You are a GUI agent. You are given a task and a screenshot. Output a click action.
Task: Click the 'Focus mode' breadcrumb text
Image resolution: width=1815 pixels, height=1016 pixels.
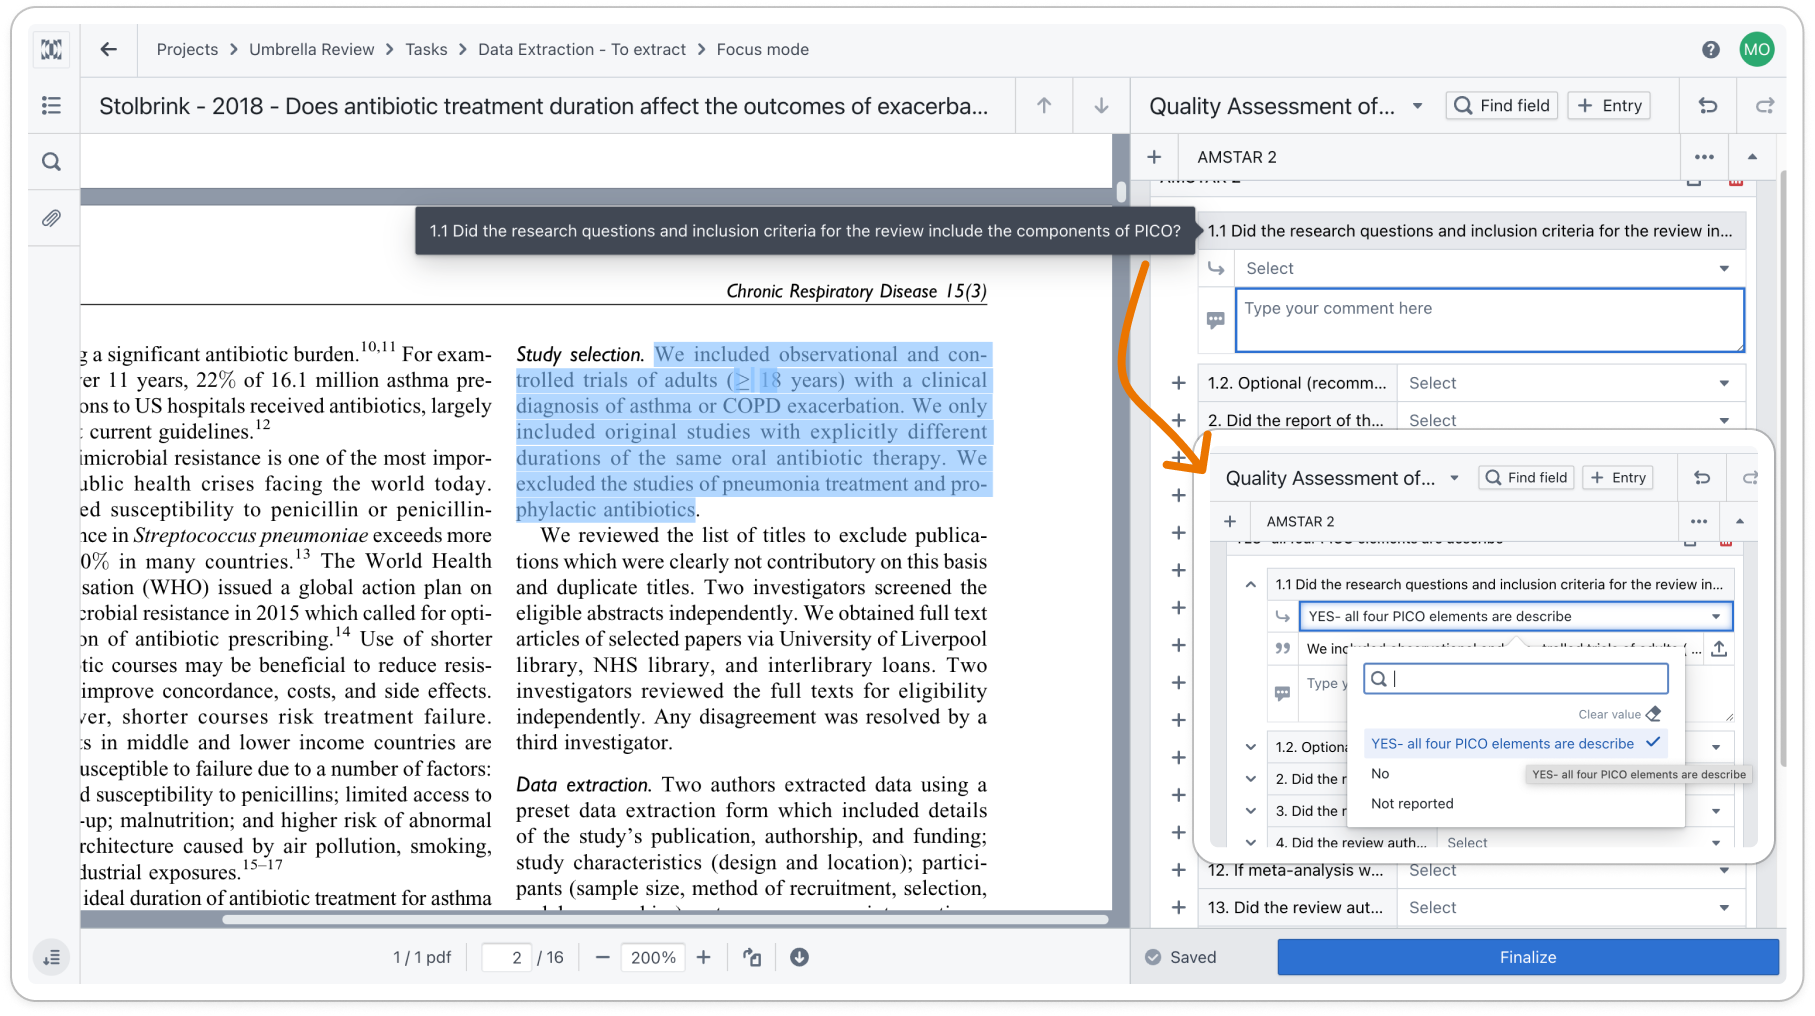[762, 49]
